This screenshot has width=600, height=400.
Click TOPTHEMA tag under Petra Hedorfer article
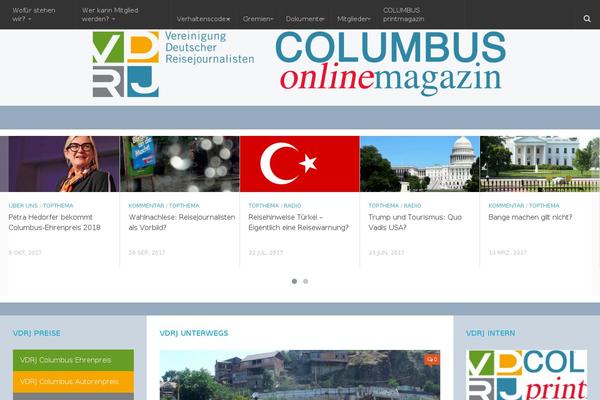[x=58, y=206]
